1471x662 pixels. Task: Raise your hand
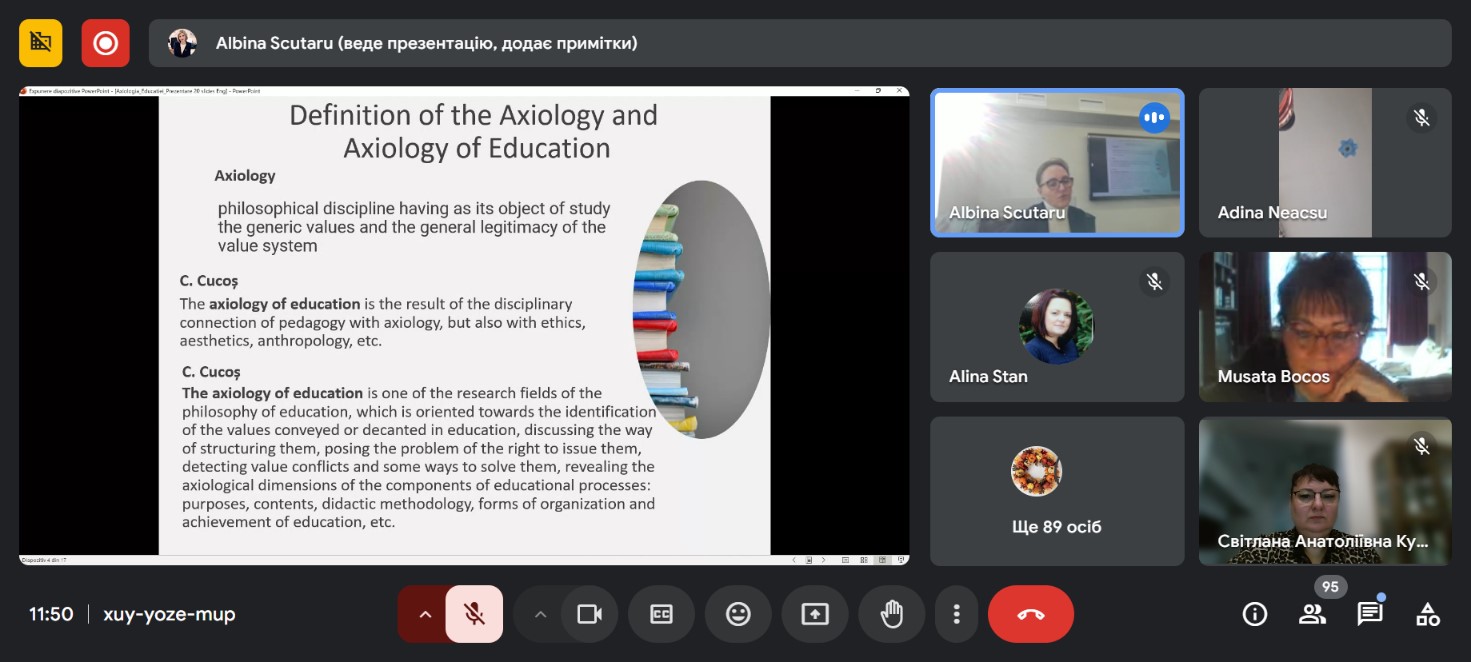click(891, 614)
